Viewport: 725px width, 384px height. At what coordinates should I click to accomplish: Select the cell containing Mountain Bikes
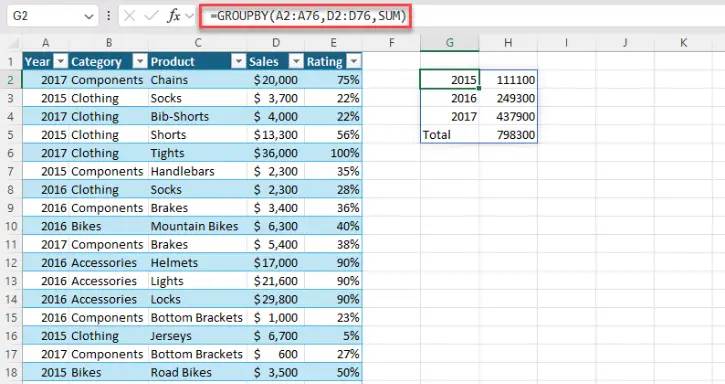click(x=198, y=226)
